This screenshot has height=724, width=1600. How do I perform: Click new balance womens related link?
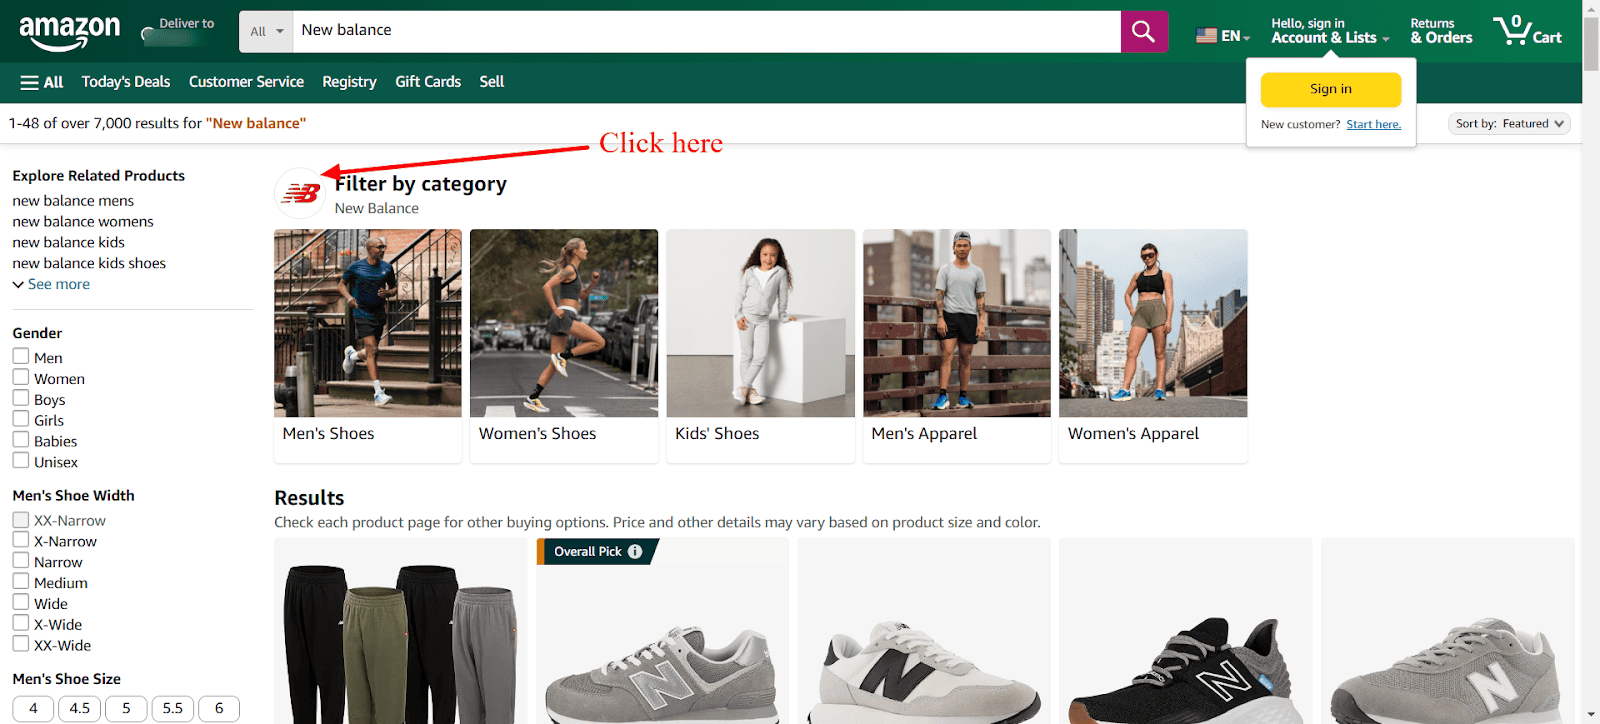pos(83,222)
